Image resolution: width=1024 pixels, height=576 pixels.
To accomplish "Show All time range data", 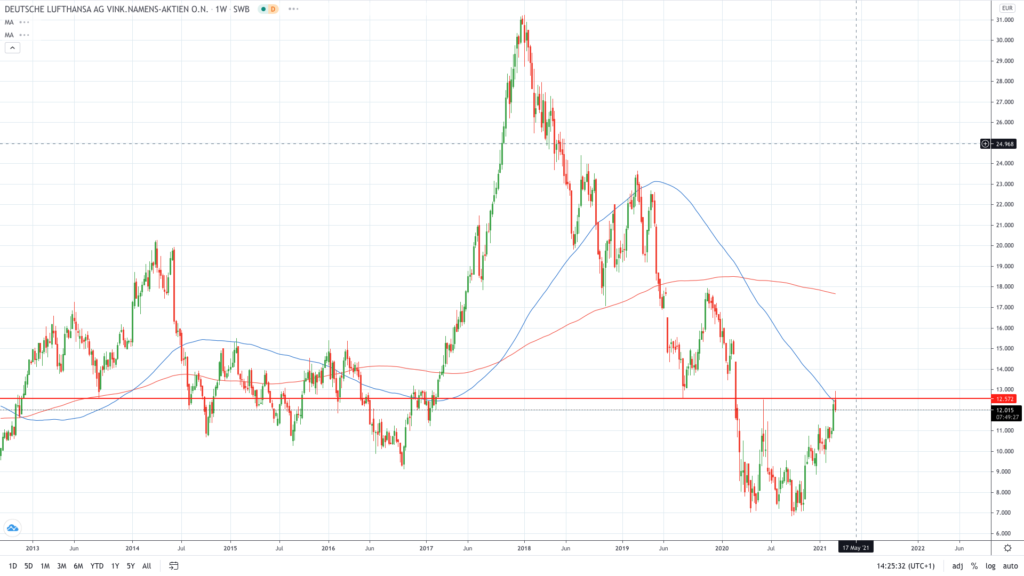I will click(x=147, y=565).
